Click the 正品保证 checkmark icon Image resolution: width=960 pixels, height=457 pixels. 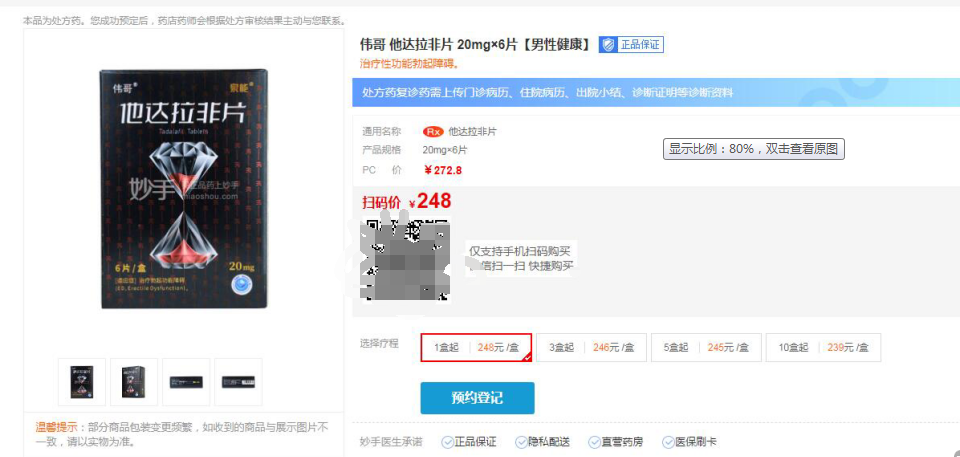pos(448,442)
